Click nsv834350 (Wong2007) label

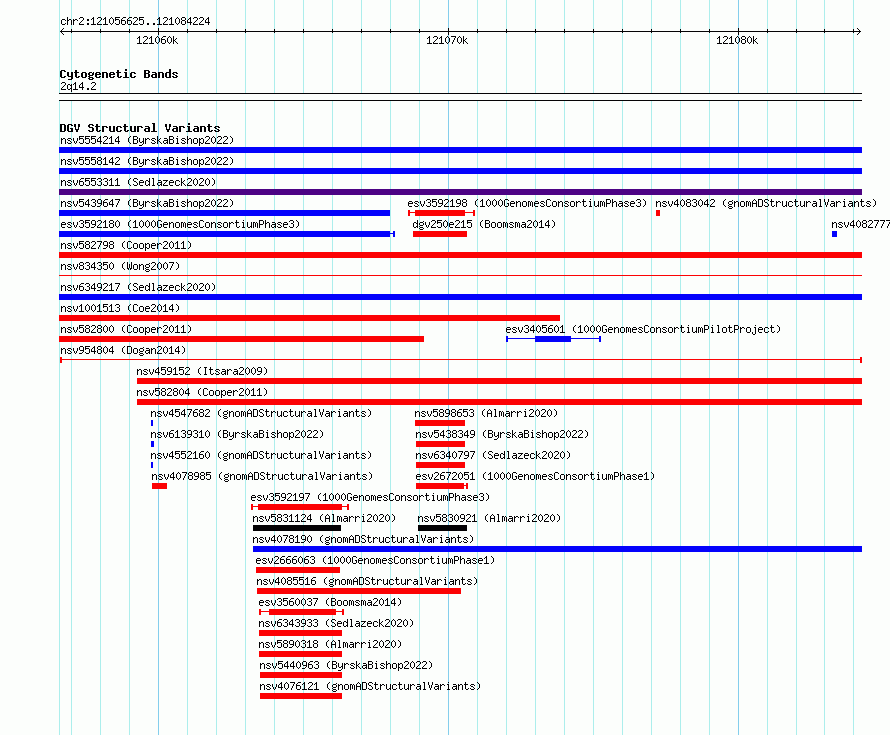click(x=120, y=266)
